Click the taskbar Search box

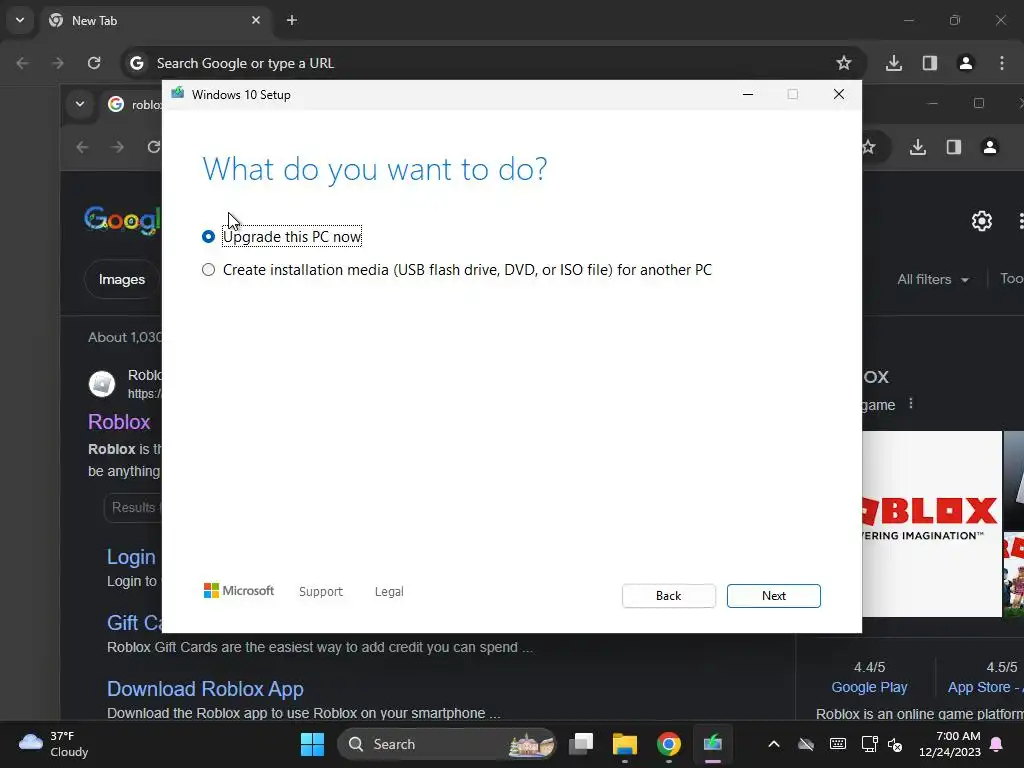446,744
